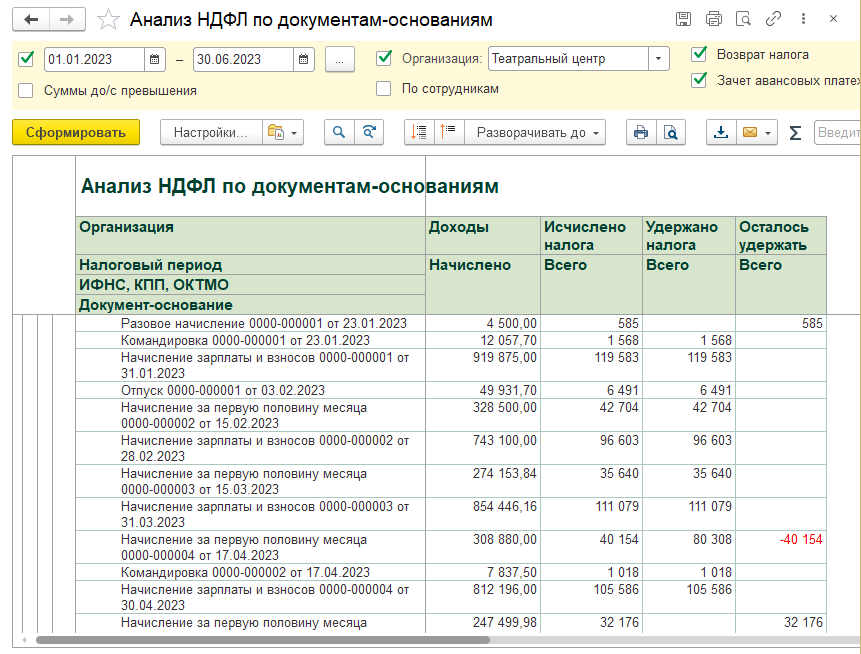
Task: Expand all groups icon in toolbar
Action: click(x=449, y=132)
